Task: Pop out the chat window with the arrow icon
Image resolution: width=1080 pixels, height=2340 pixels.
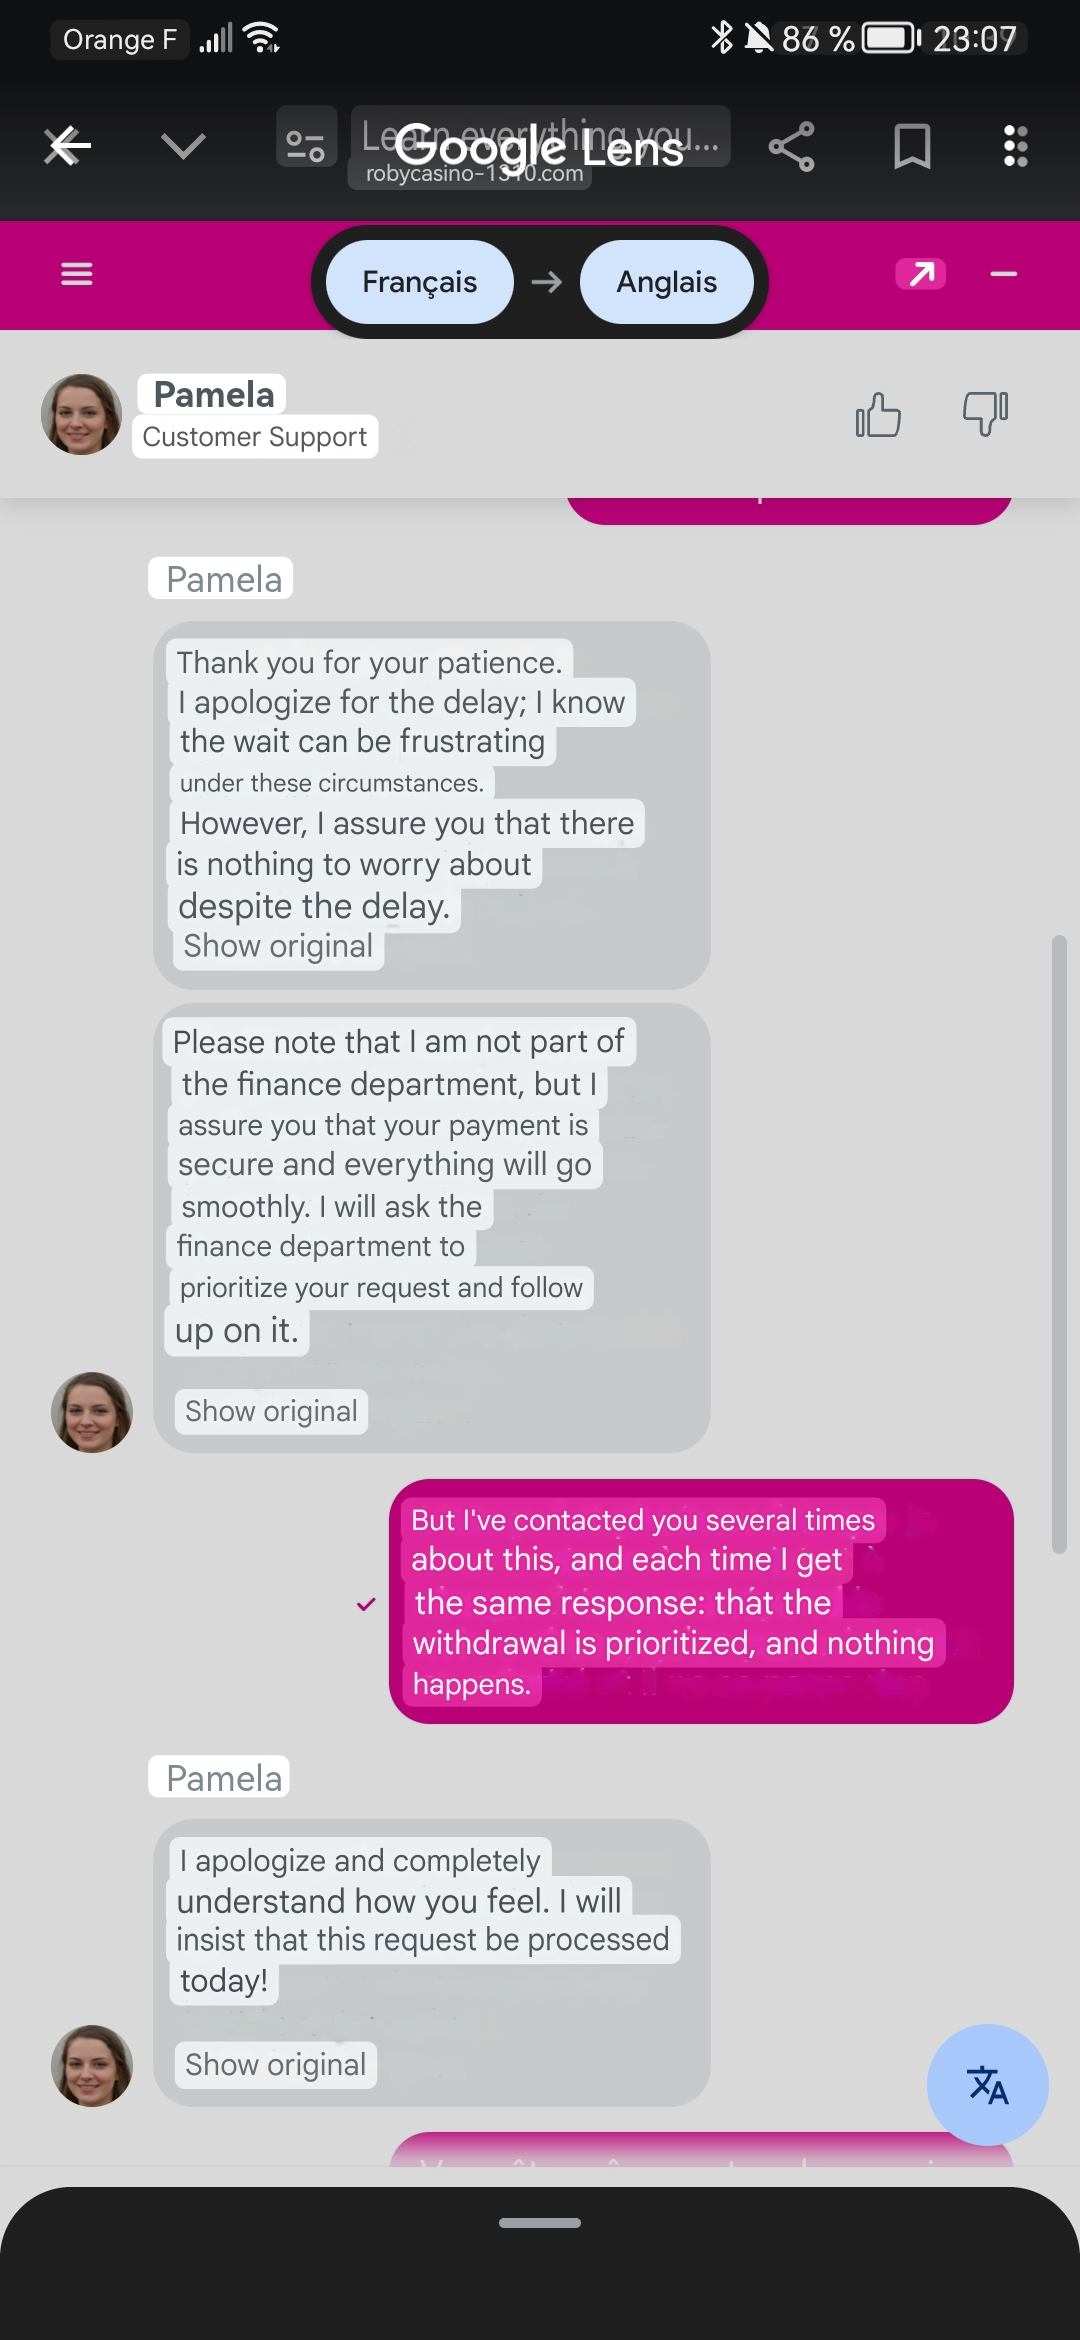Action: click(921, 273)
